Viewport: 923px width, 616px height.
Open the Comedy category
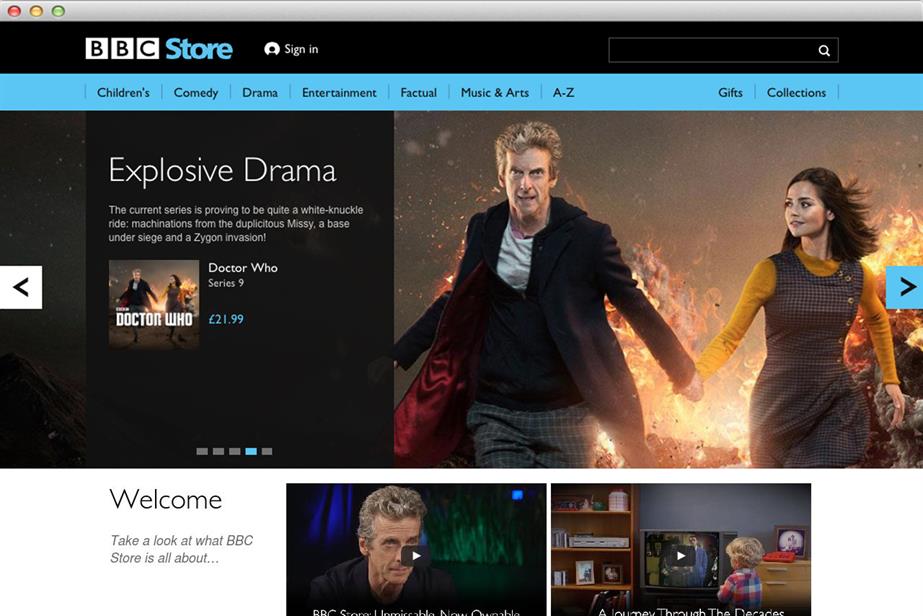(195, 92)
